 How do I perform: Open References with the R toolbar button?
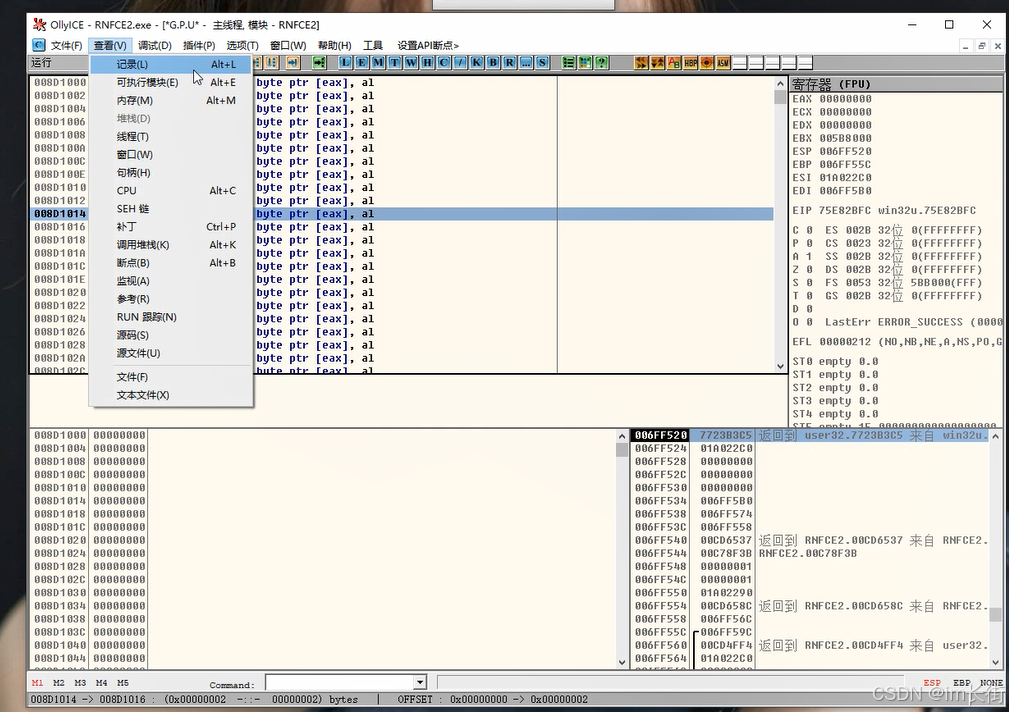point(509,62)
